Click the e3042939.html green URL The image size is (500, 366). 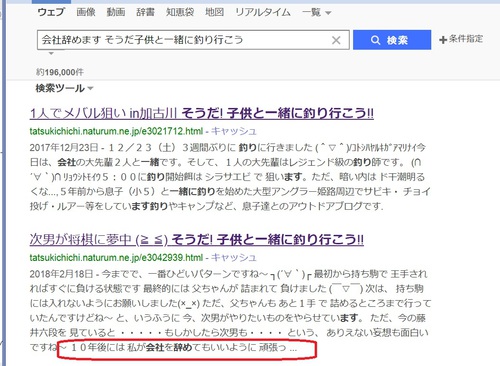(116, 257)
